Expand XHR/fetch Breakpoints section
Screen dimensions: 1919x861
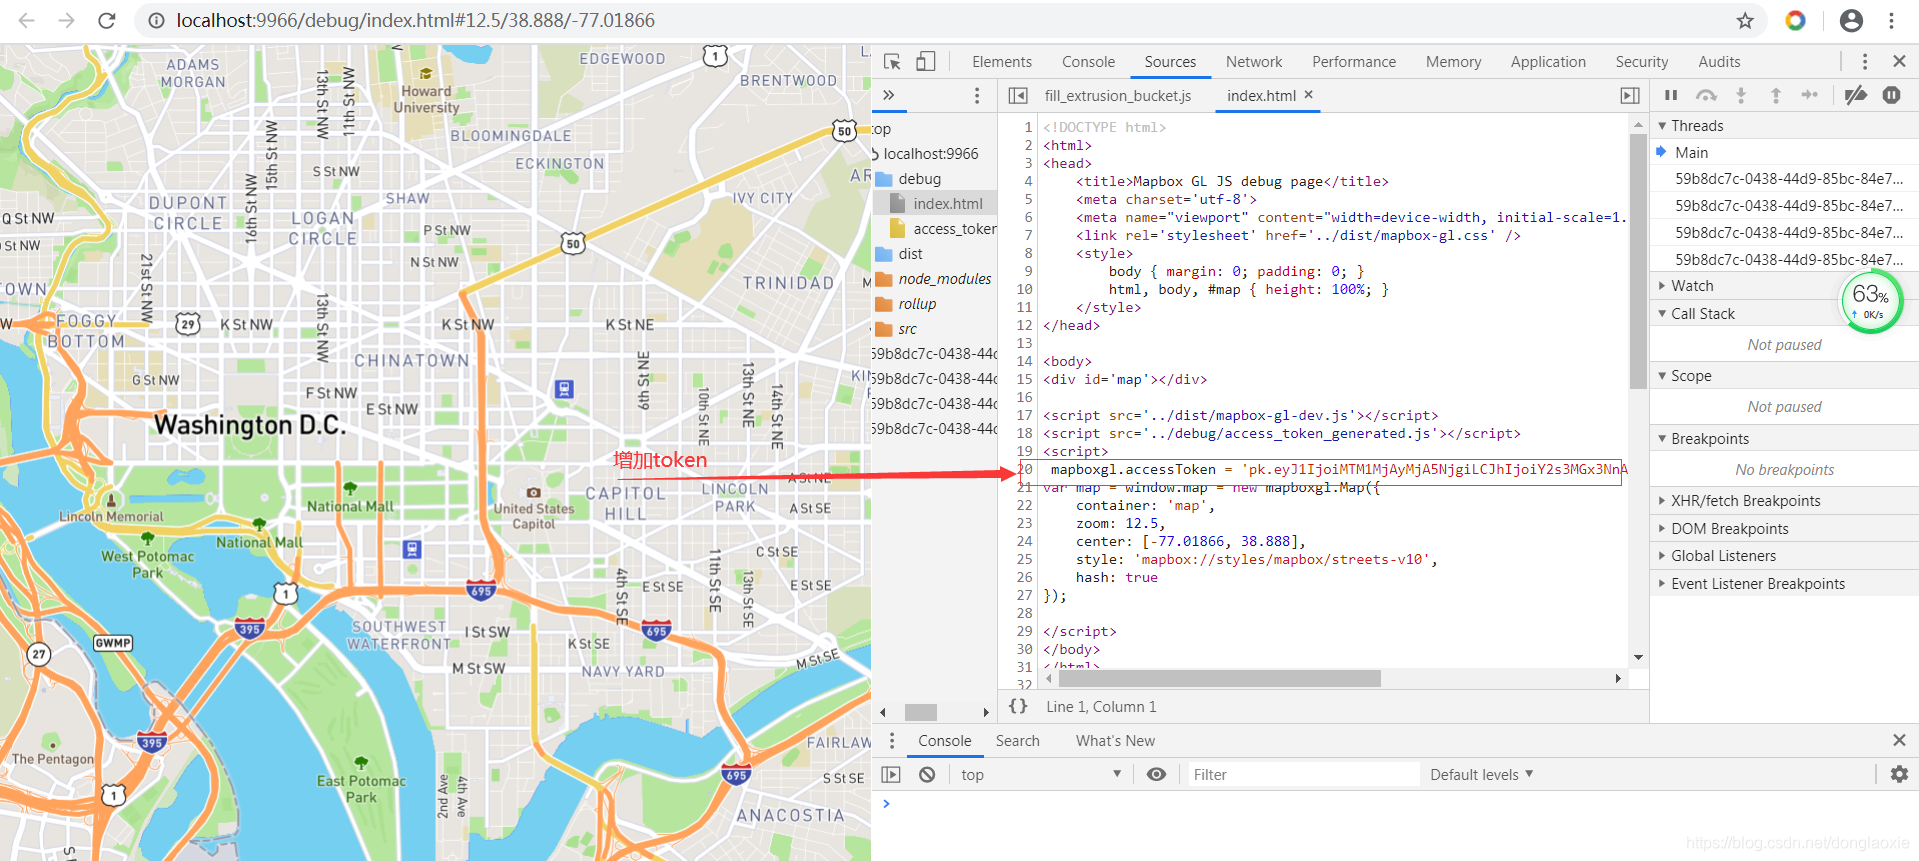coord(1784,501)
